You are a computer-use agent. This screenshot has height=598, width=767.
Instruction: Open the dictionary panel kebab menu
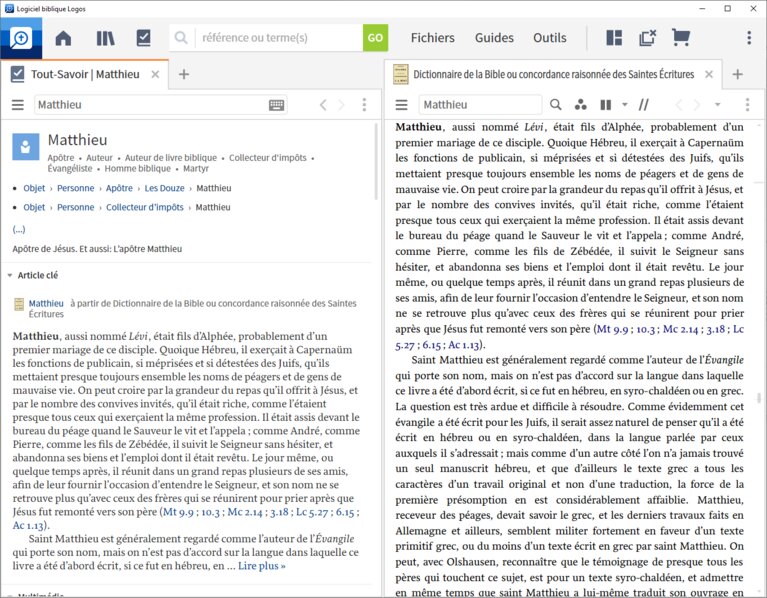click(747, 105)
